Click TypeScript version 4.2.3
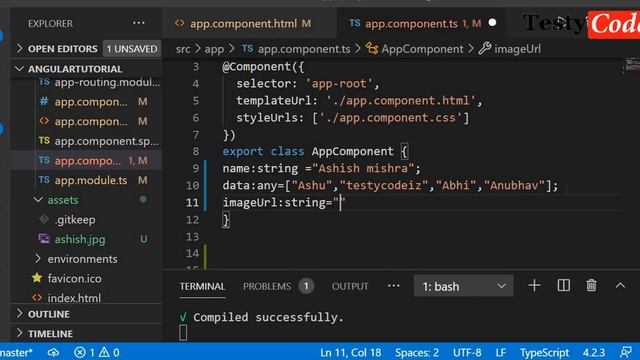This screenshot has width=640, height=360. (594, 352)
